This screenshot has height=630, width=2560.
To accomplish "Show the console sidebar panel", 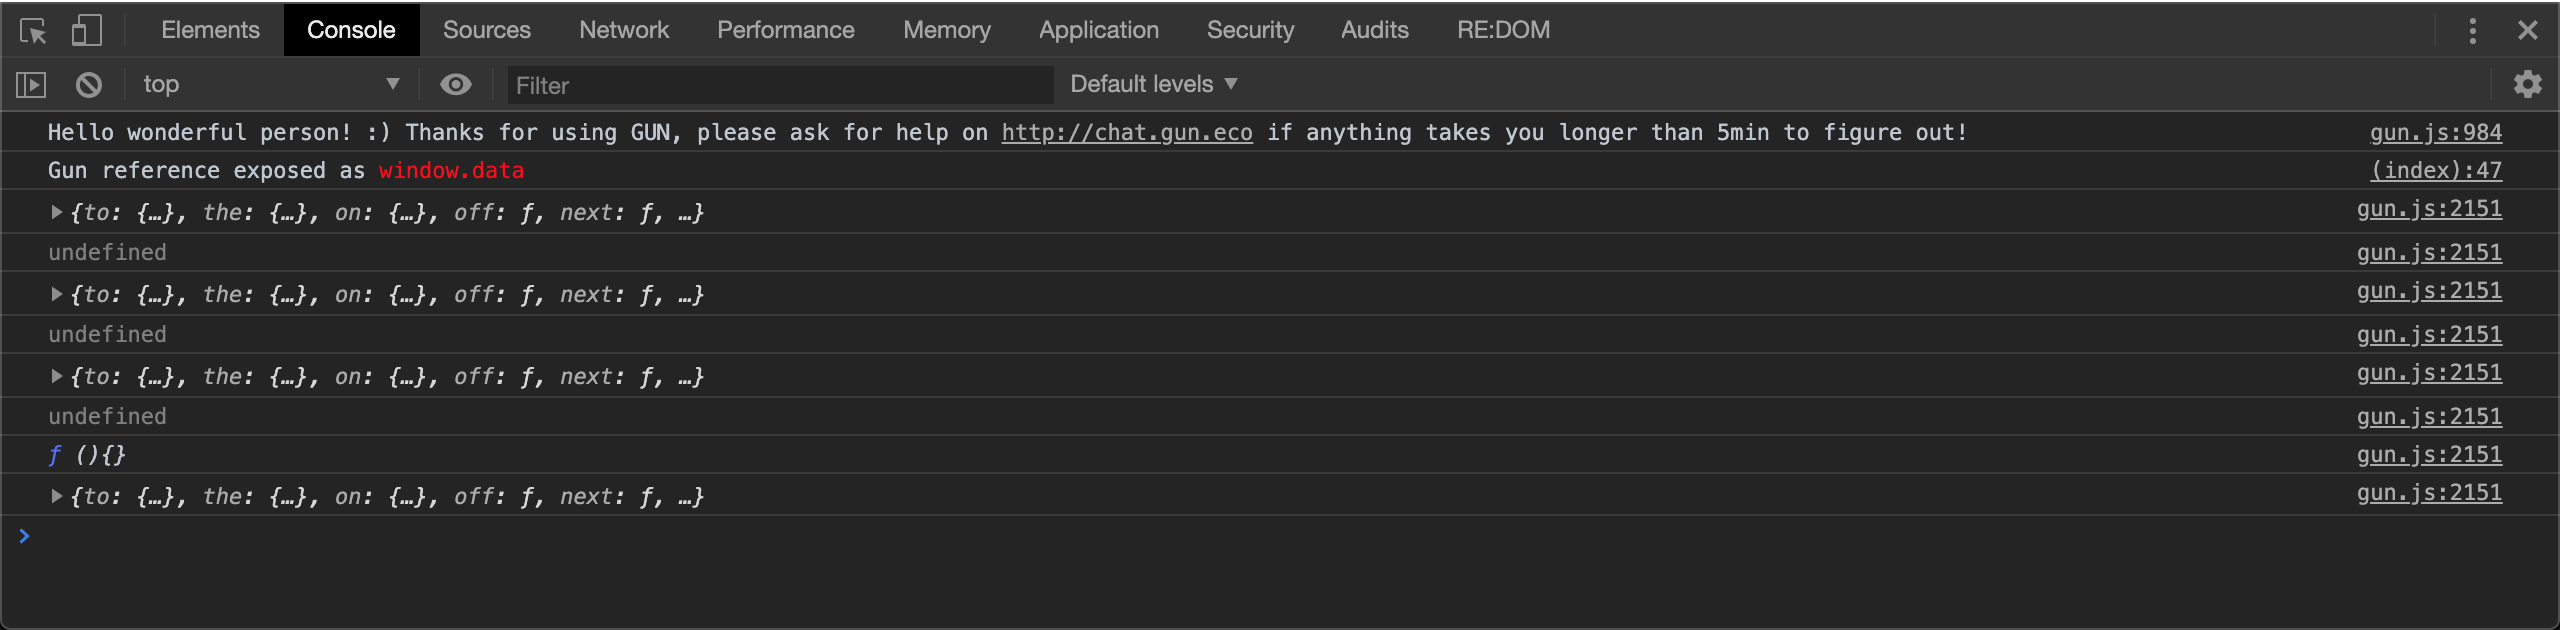I will (31, 85).
